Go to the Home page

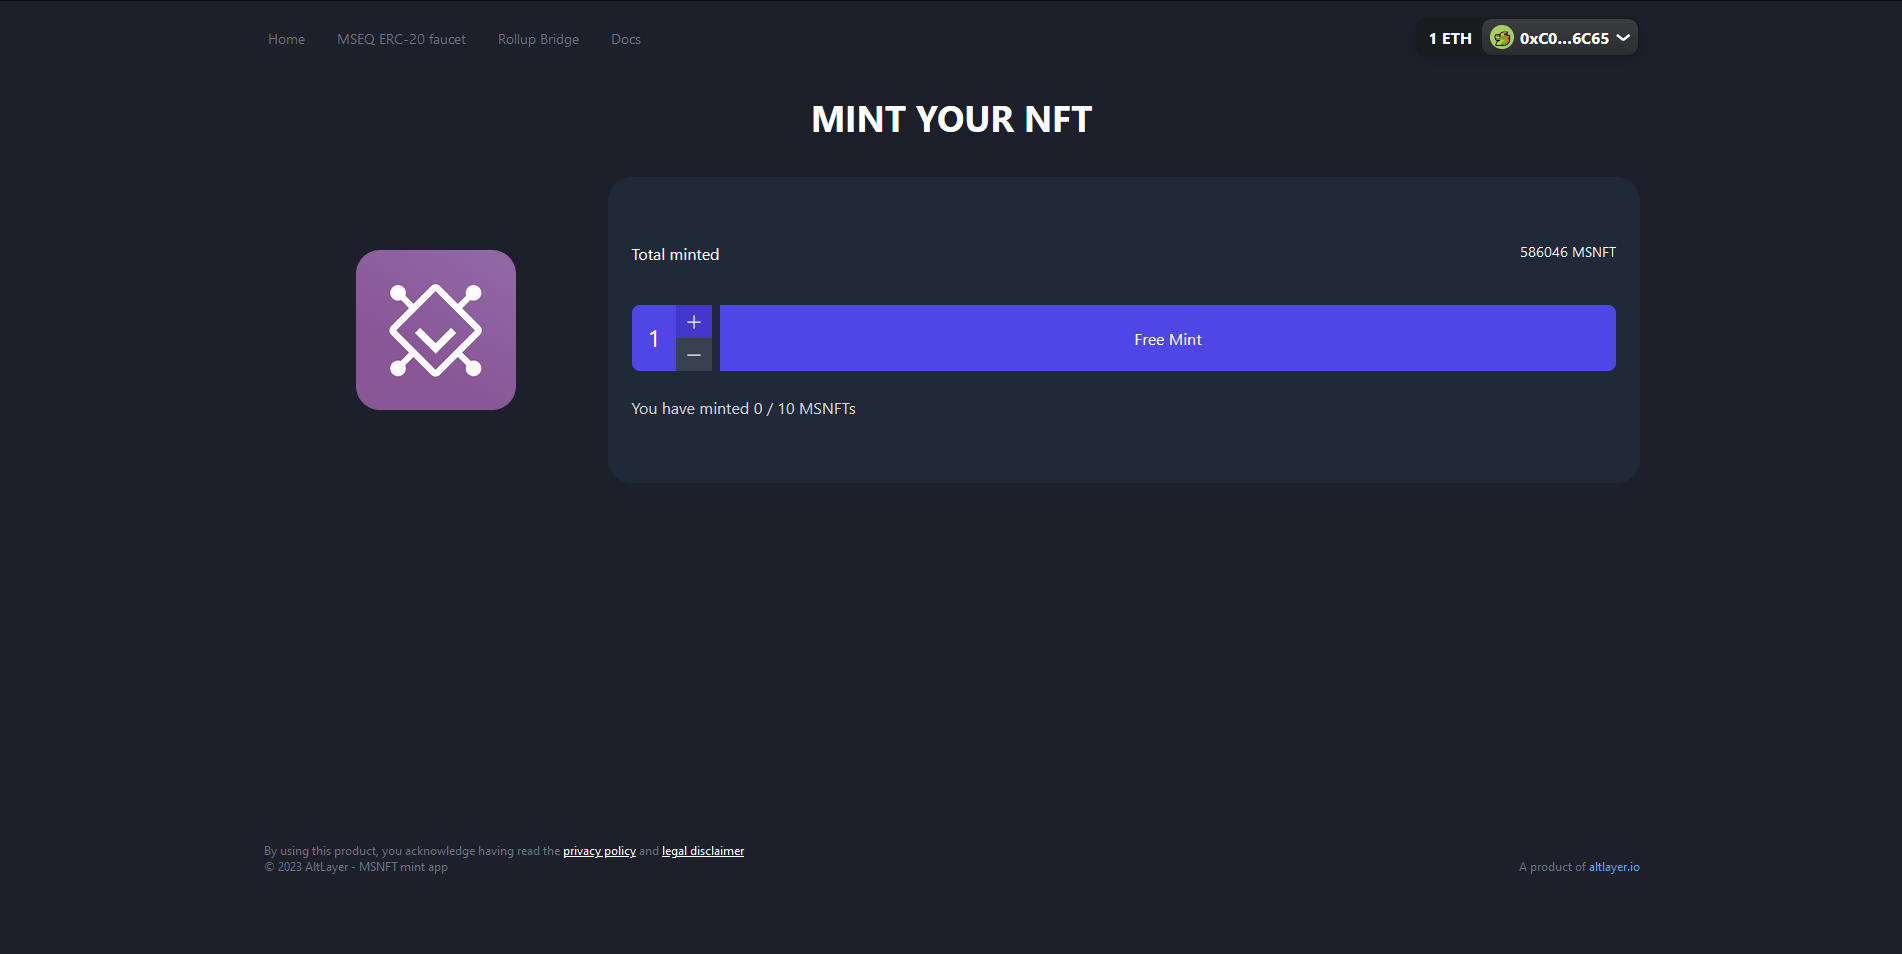coord(286,39)
